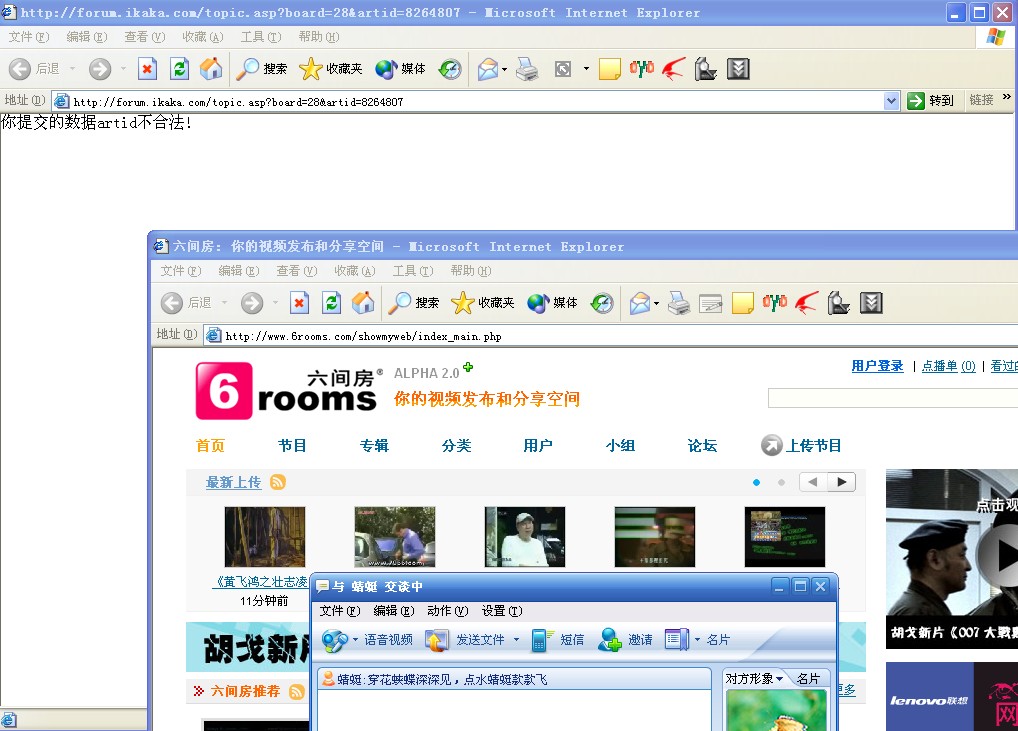Click the 用户登录 link
The width and height of the screenshot is (1018, 731).
[877, 366]
